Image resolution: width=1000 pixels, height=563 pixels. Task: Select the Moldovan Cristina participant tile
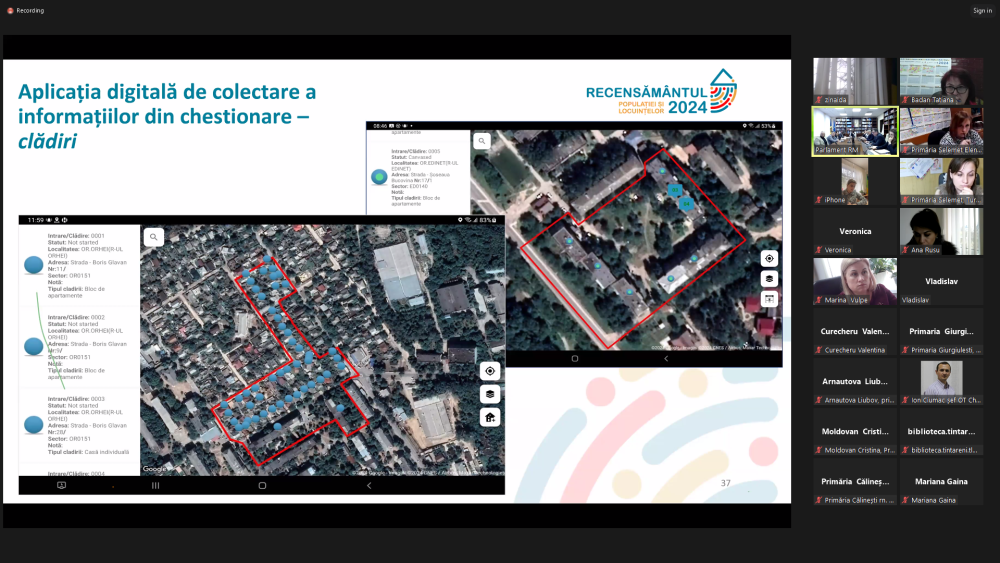(855, 432)
